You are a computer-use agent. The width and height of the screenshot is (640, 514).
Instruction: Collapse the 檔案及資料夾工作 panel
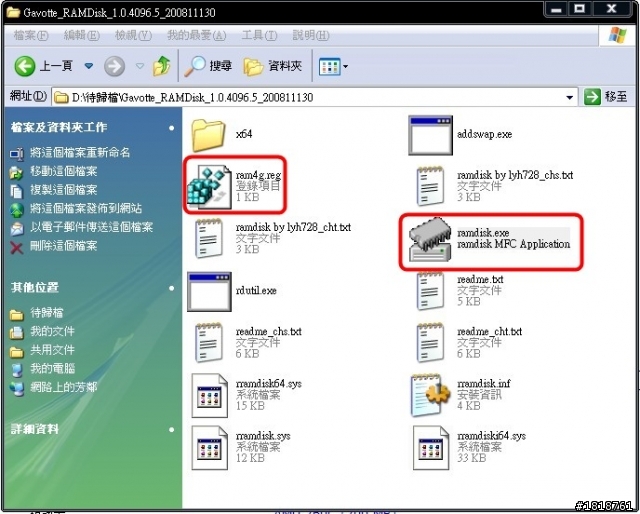tap(171, 128)
